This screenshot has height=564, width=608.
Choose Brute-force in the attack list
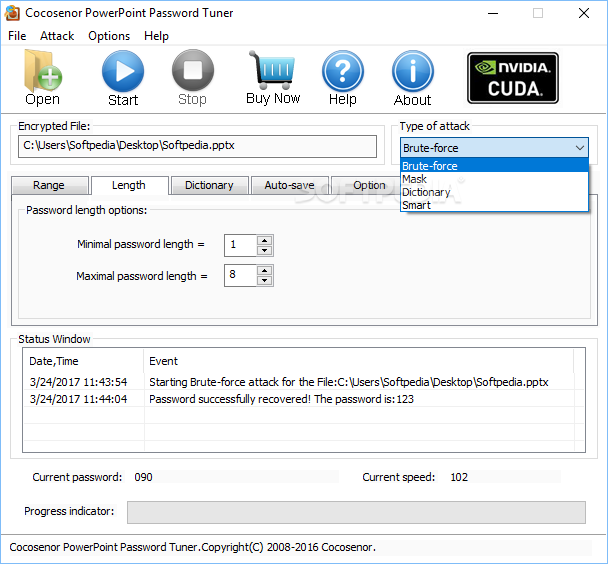point(494,166)
